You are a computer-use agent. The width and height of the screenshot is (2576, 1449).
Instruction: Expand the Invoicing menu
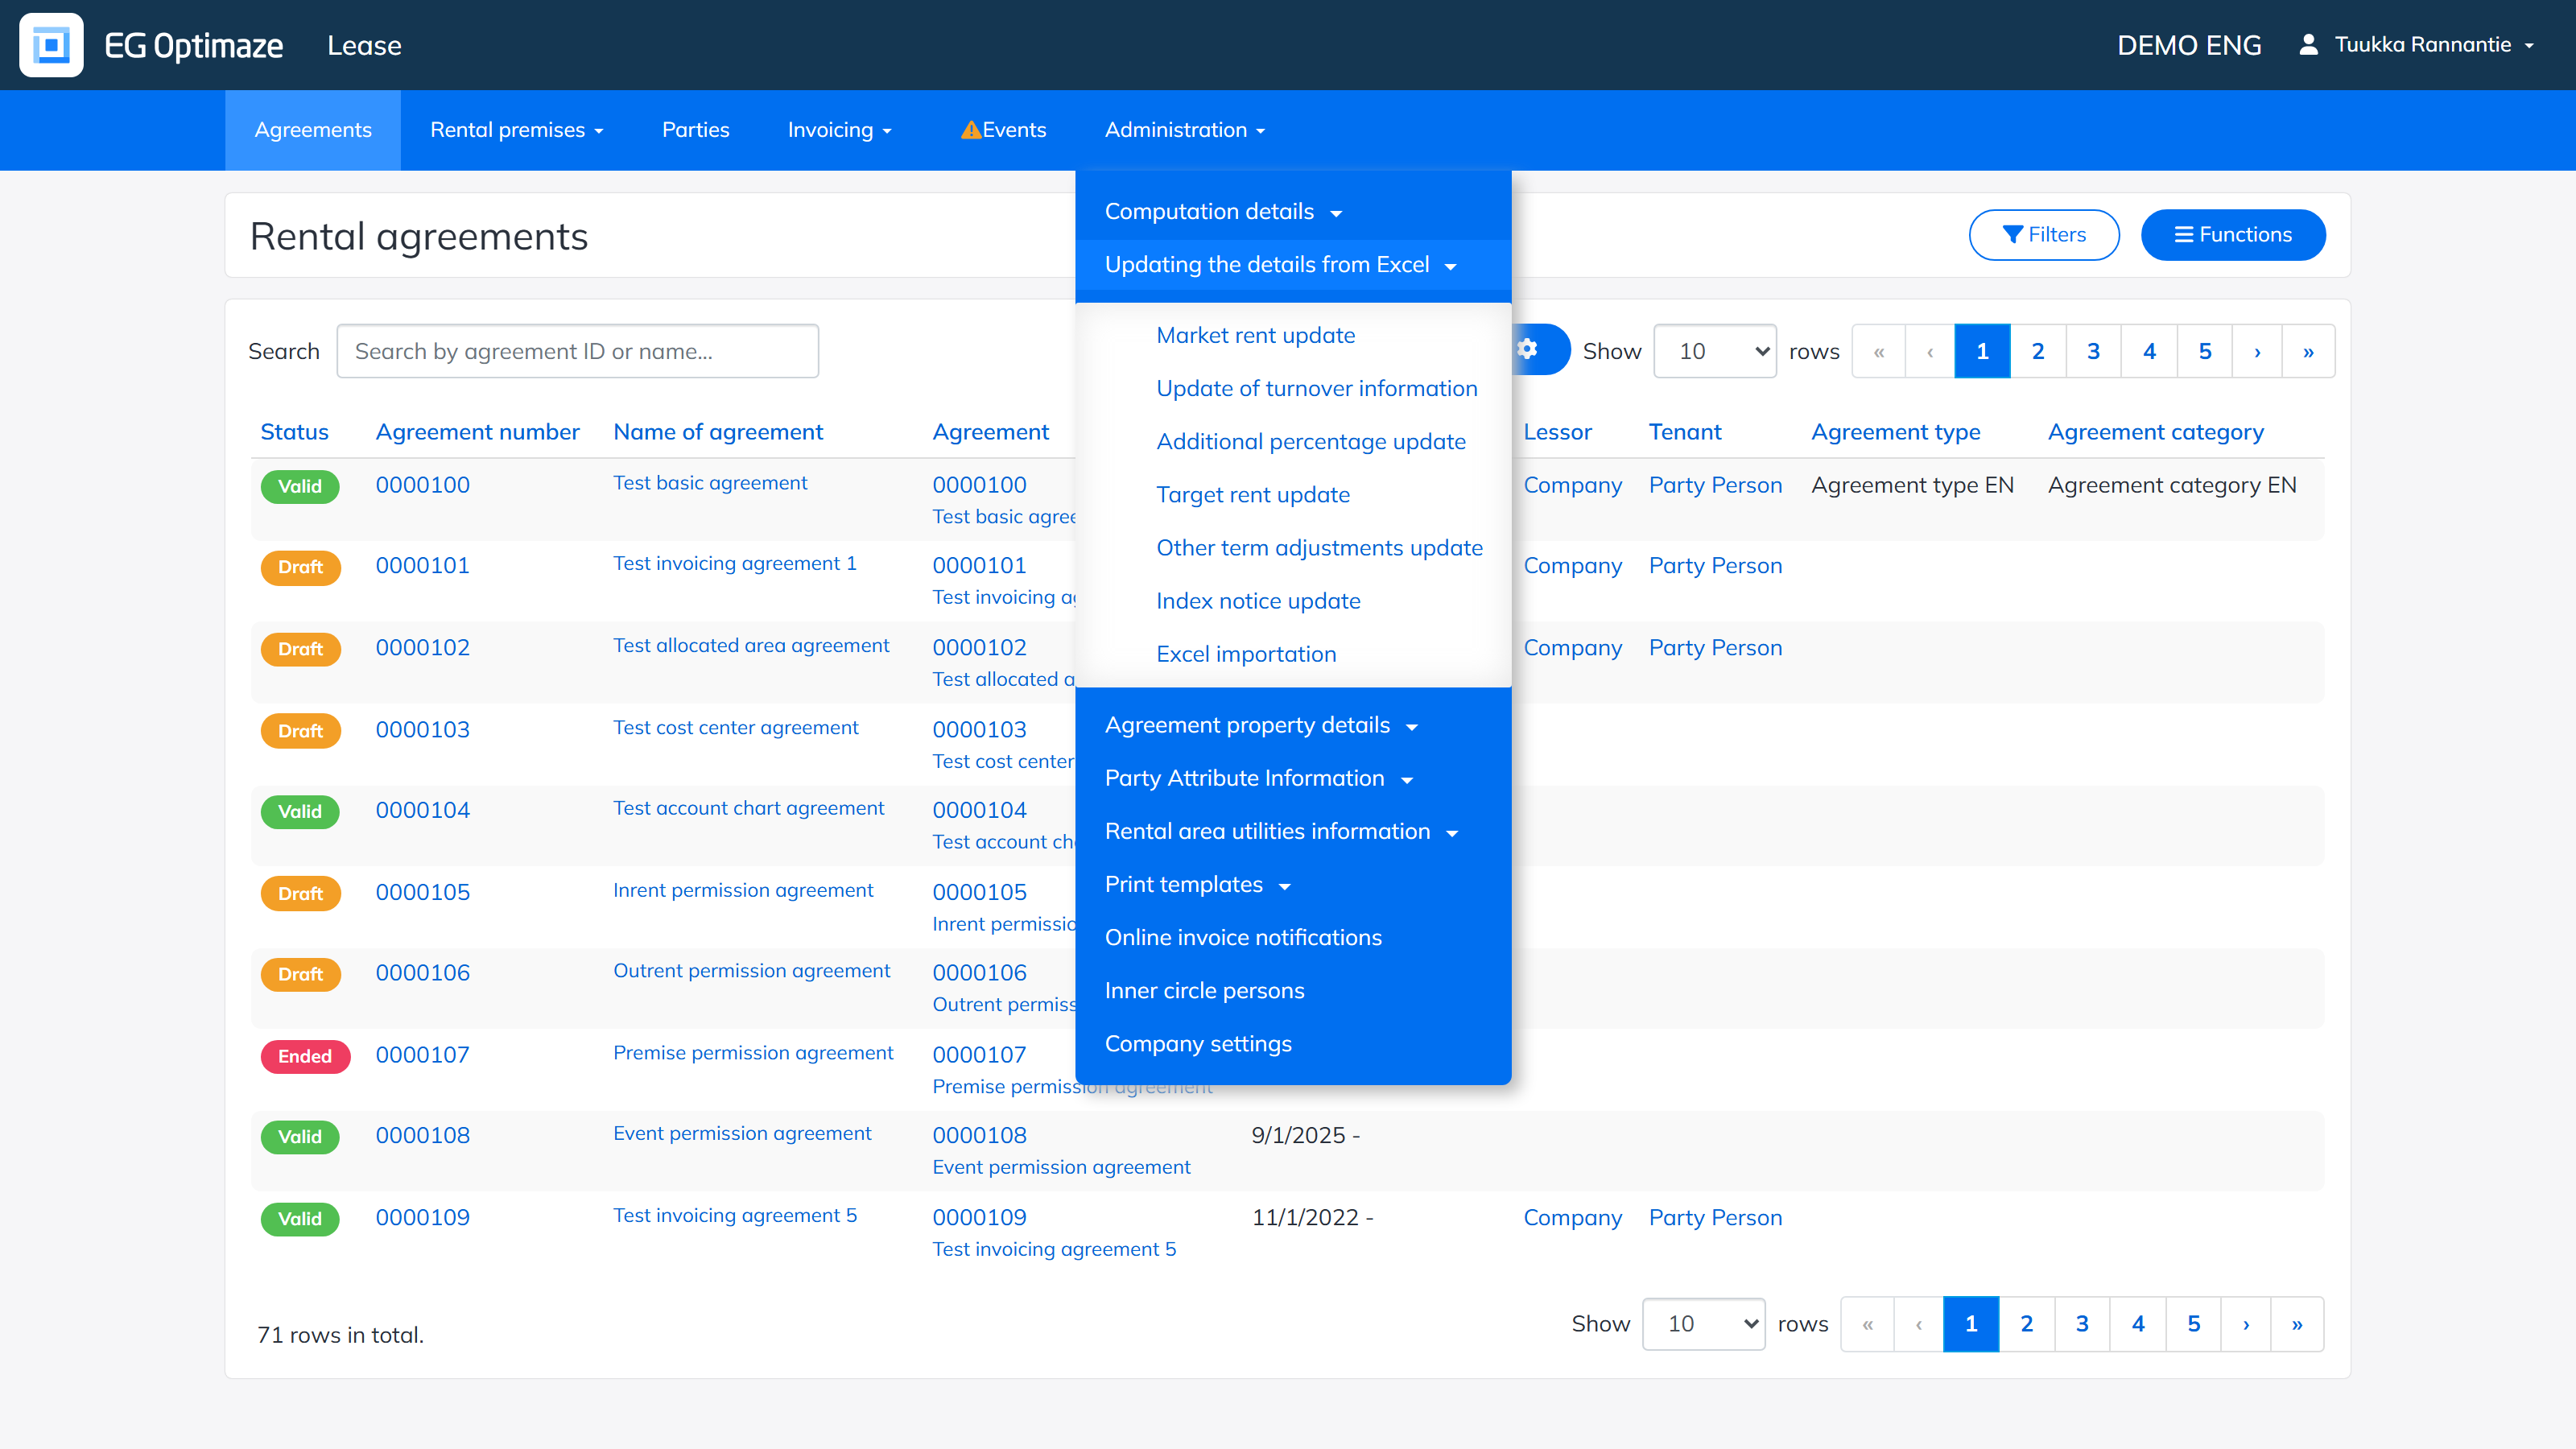pos(839,130)
